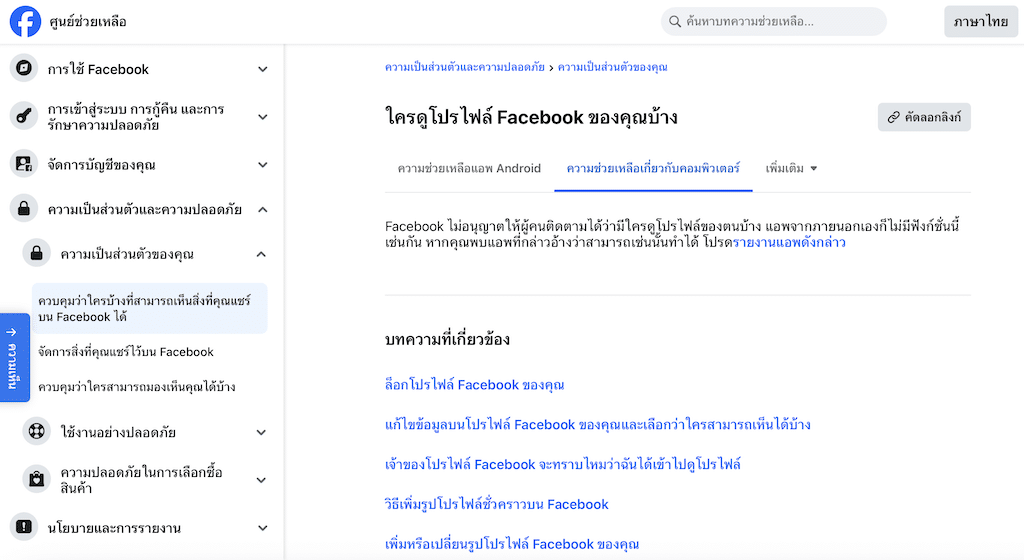Click the คัดลอกลิงก์ button

coord(924,117)
